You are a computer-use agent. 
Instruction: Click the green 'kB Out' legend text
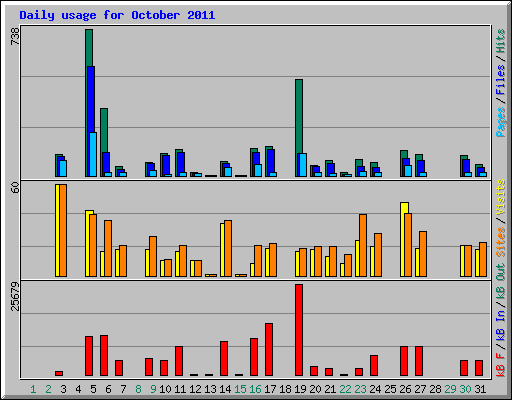pyautogui.click(x=500, y=282)
